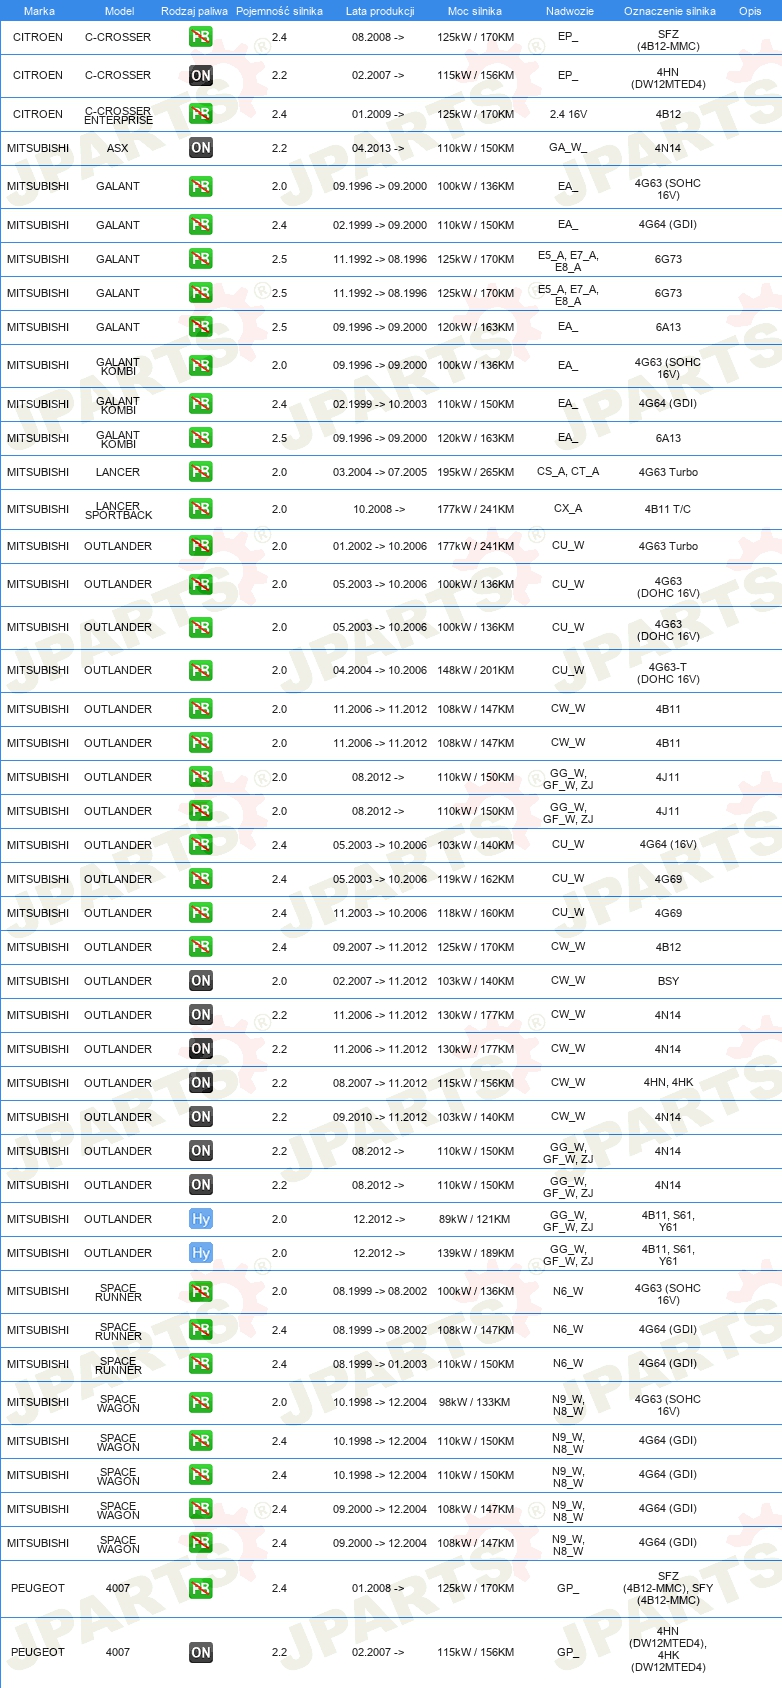
Task: Click hybrid Hy icon for Outlander 89kW
Action: click(x=201, y=1219)
